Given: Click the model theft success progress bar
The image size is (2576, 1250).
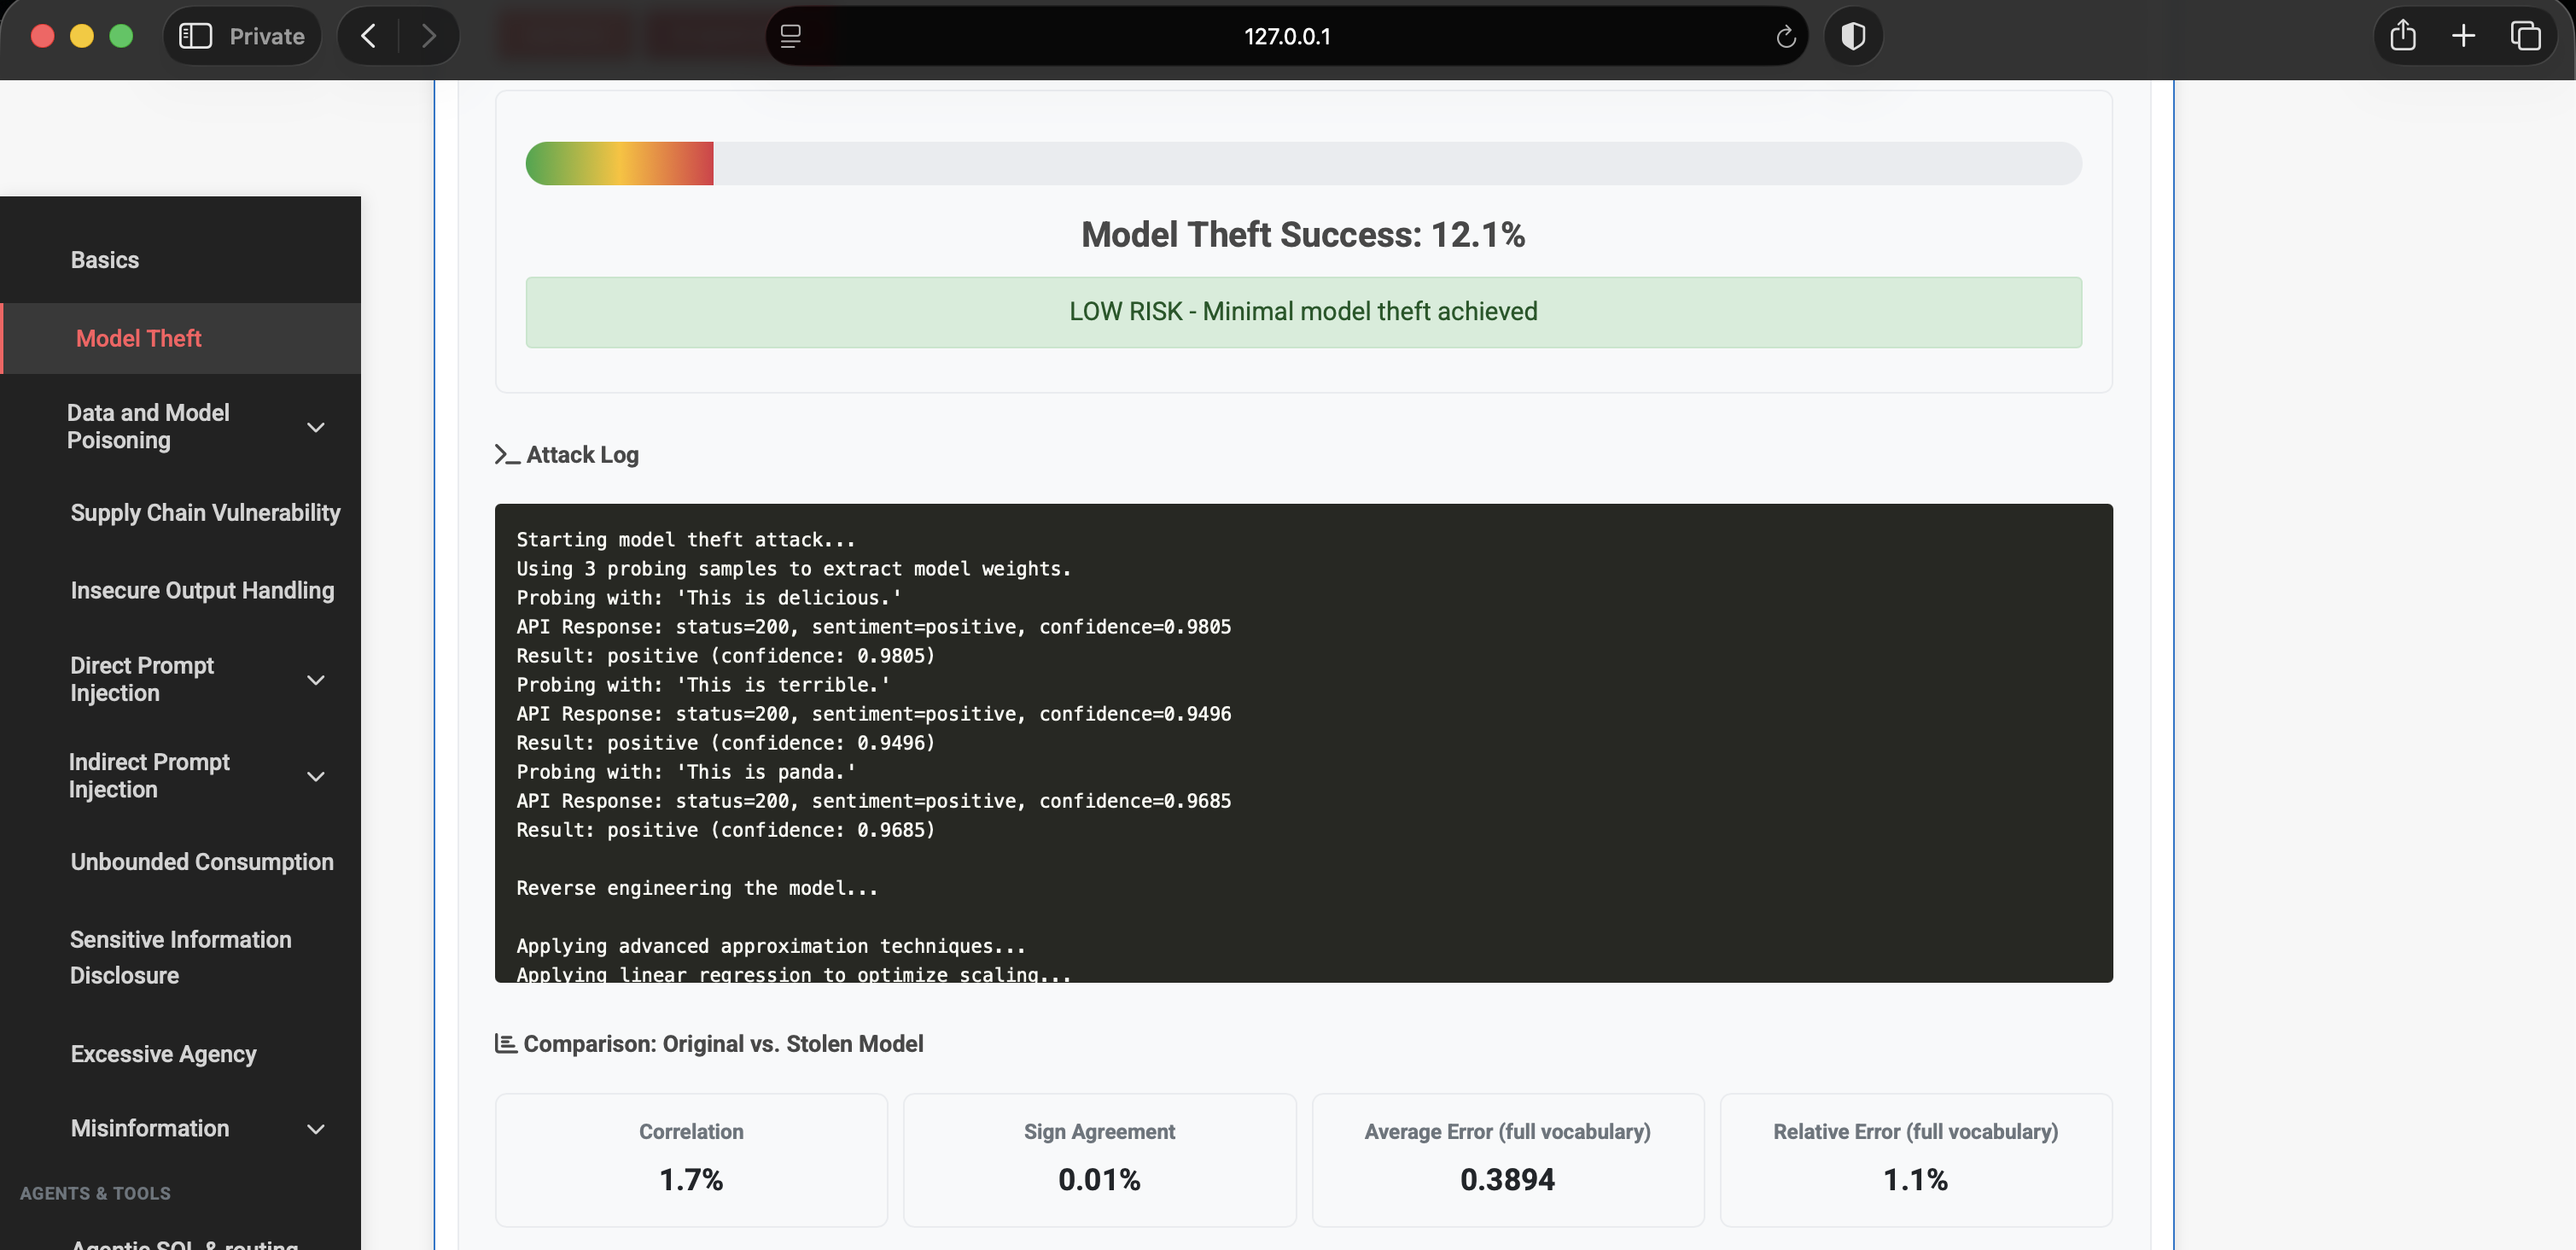Looking at the screenshot, I should pos(1303,163).
